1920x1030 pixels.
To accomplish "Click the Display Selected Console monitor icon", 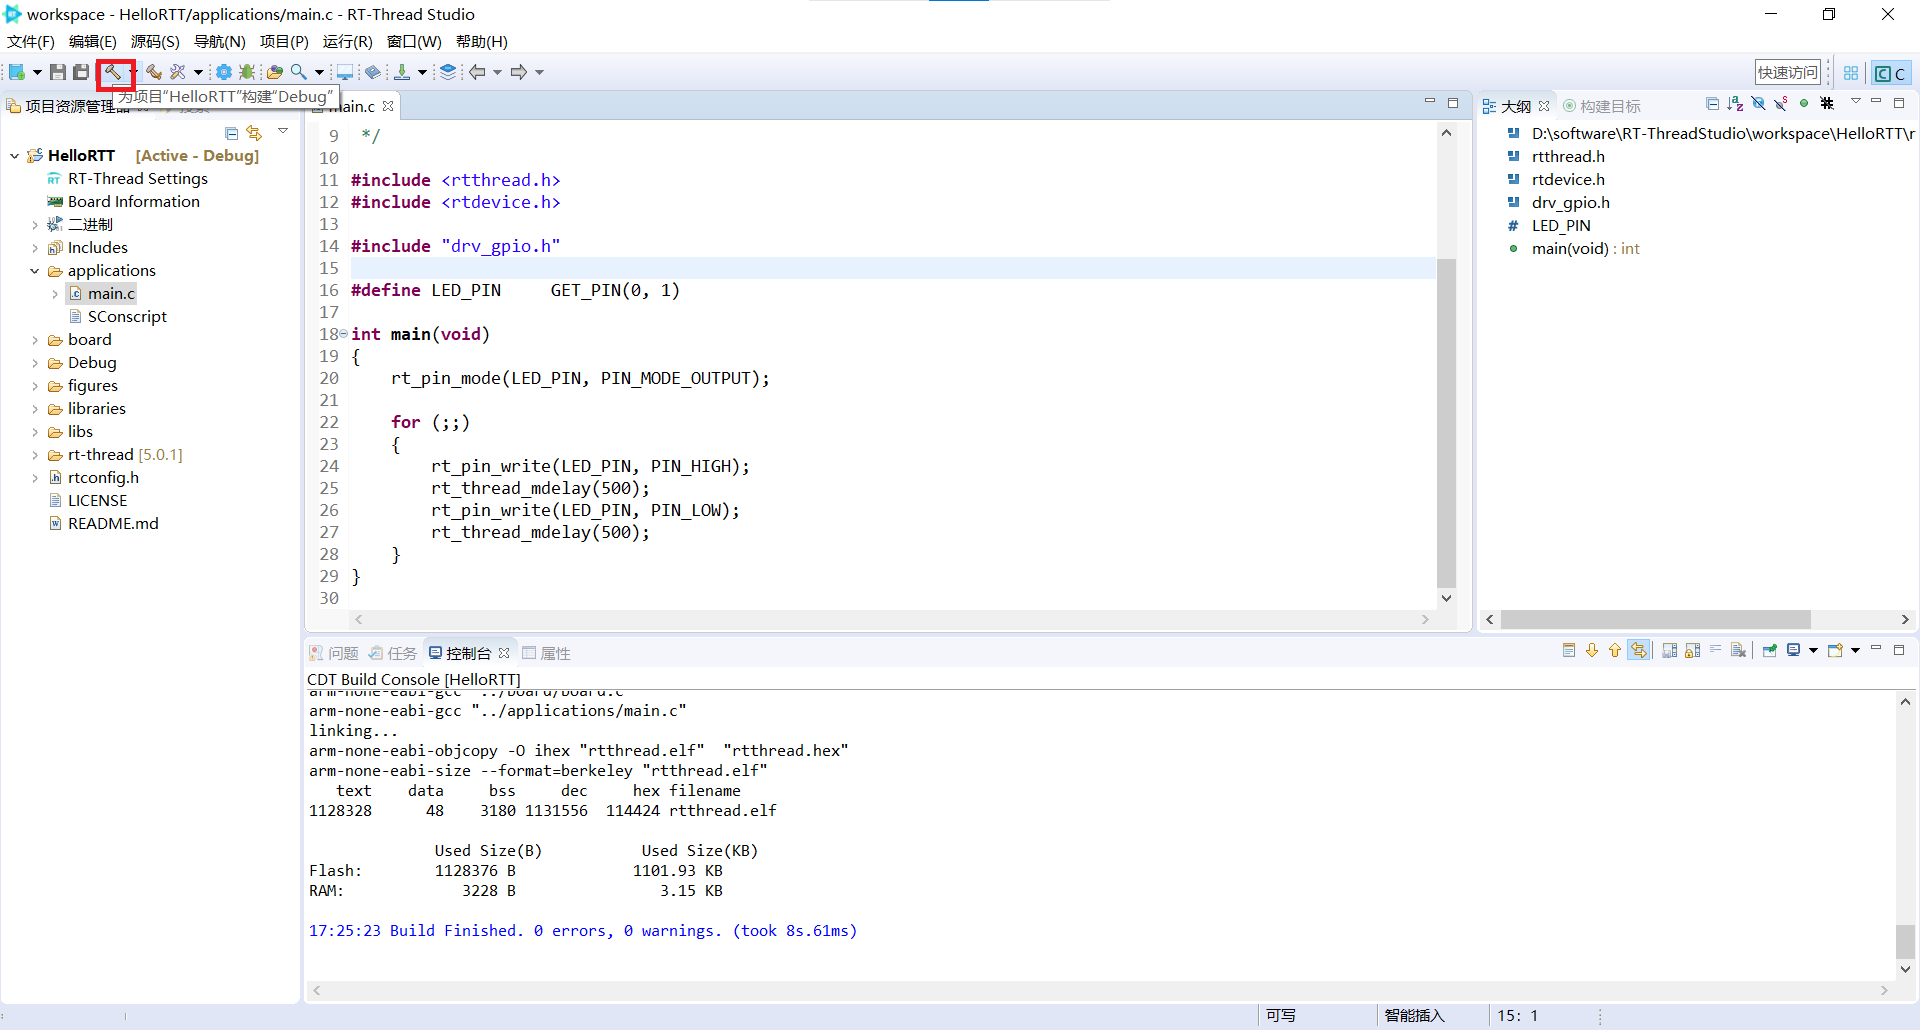I will 1794,651.
